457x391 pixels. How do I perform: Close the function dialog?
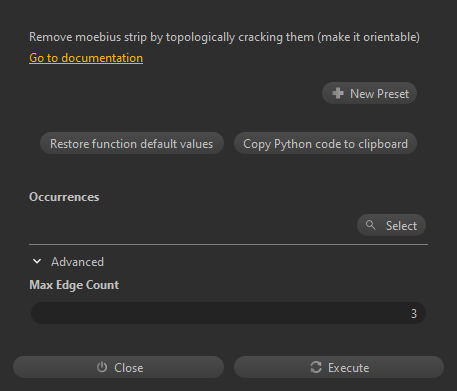pyautogui.click(x=118, y=367)
